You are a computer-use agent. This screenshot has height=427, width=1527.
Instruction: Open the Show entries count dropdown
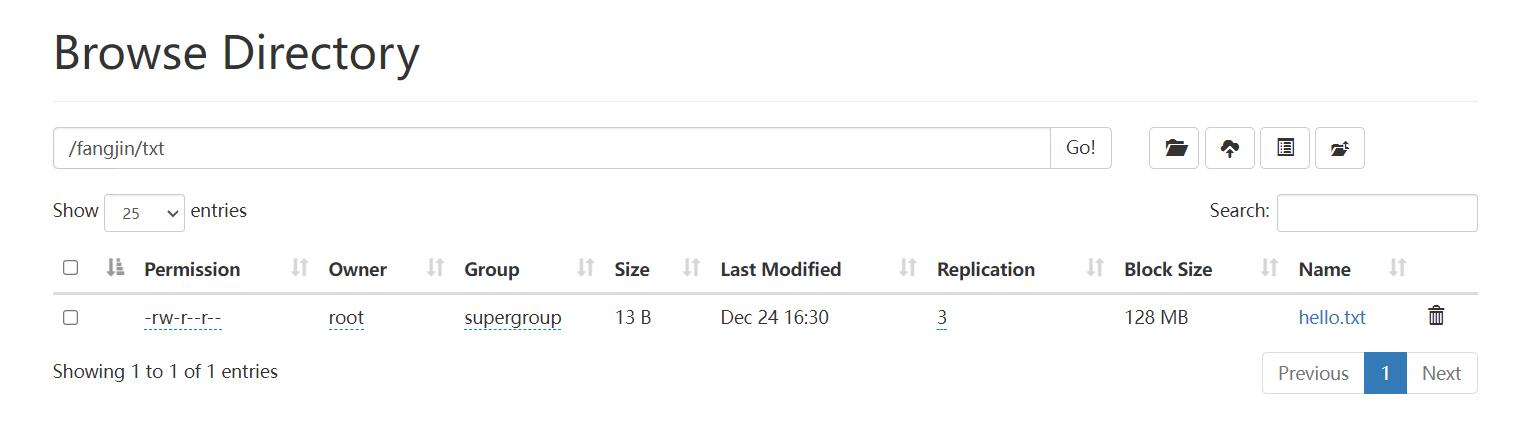point(144,213)
